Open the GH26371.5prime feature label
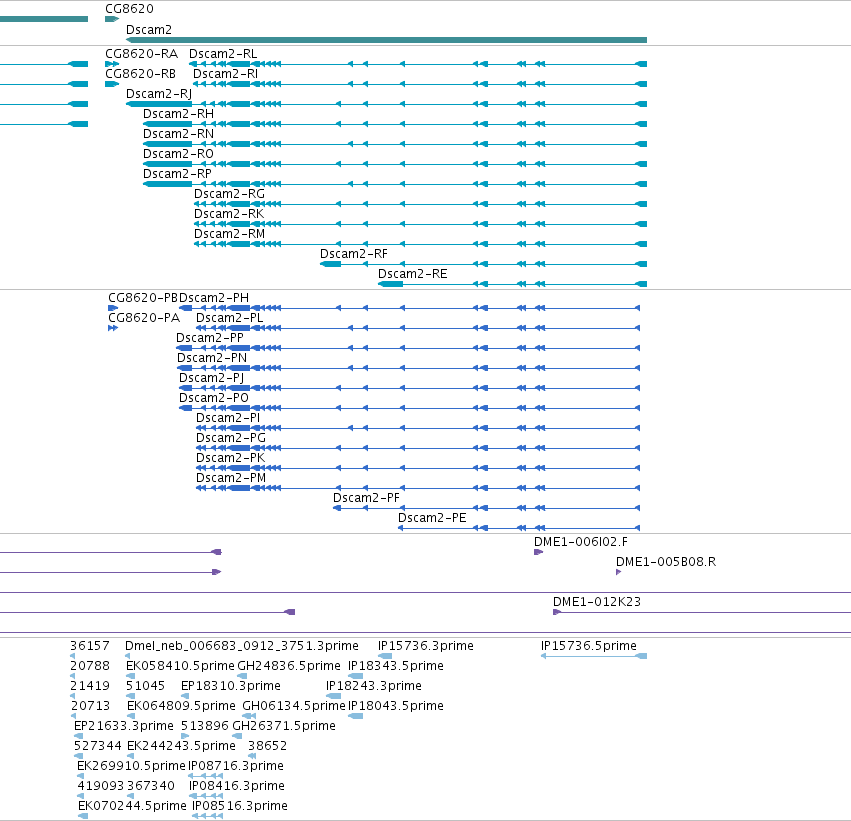The image size is (851, 821). [284, 727]
